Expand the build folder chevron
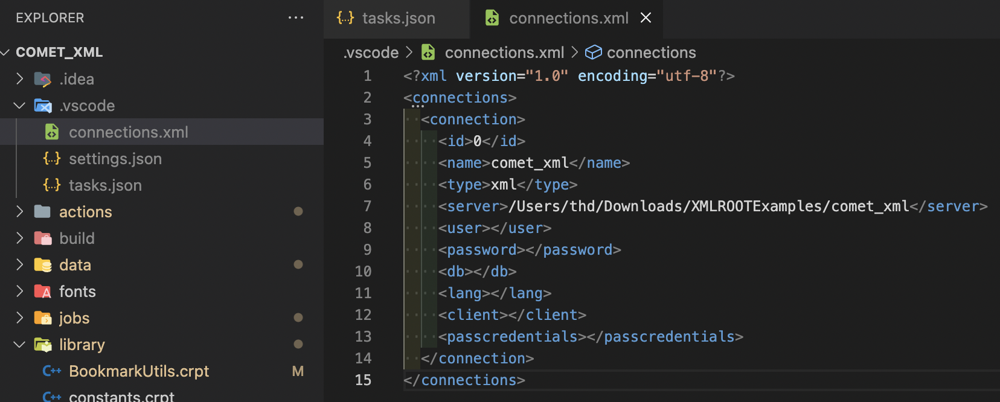1000x402 pixels. tap(20, 239)
